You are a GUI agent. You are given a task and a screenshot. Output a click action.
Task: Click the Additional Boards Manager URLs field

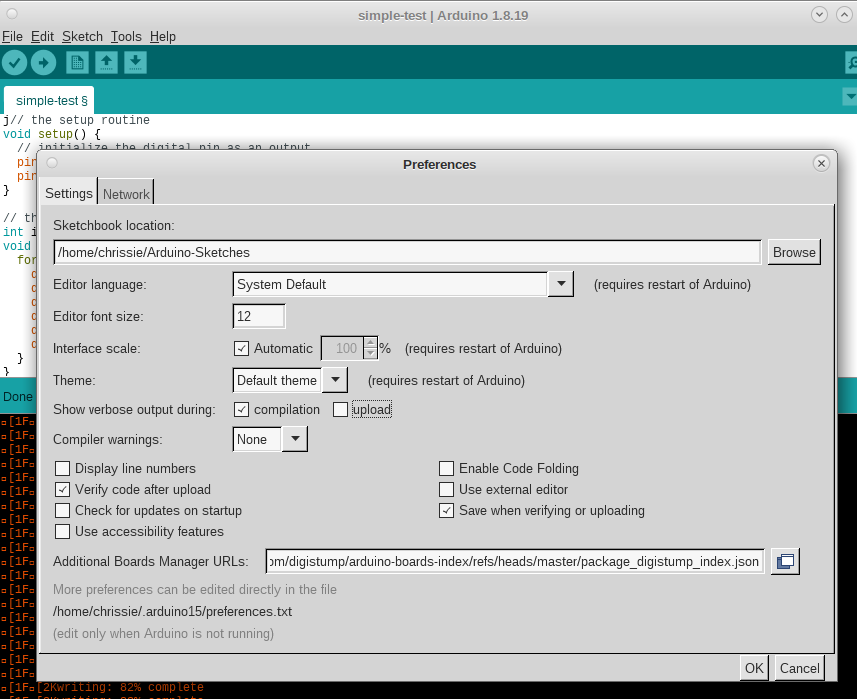pos(515,561)
